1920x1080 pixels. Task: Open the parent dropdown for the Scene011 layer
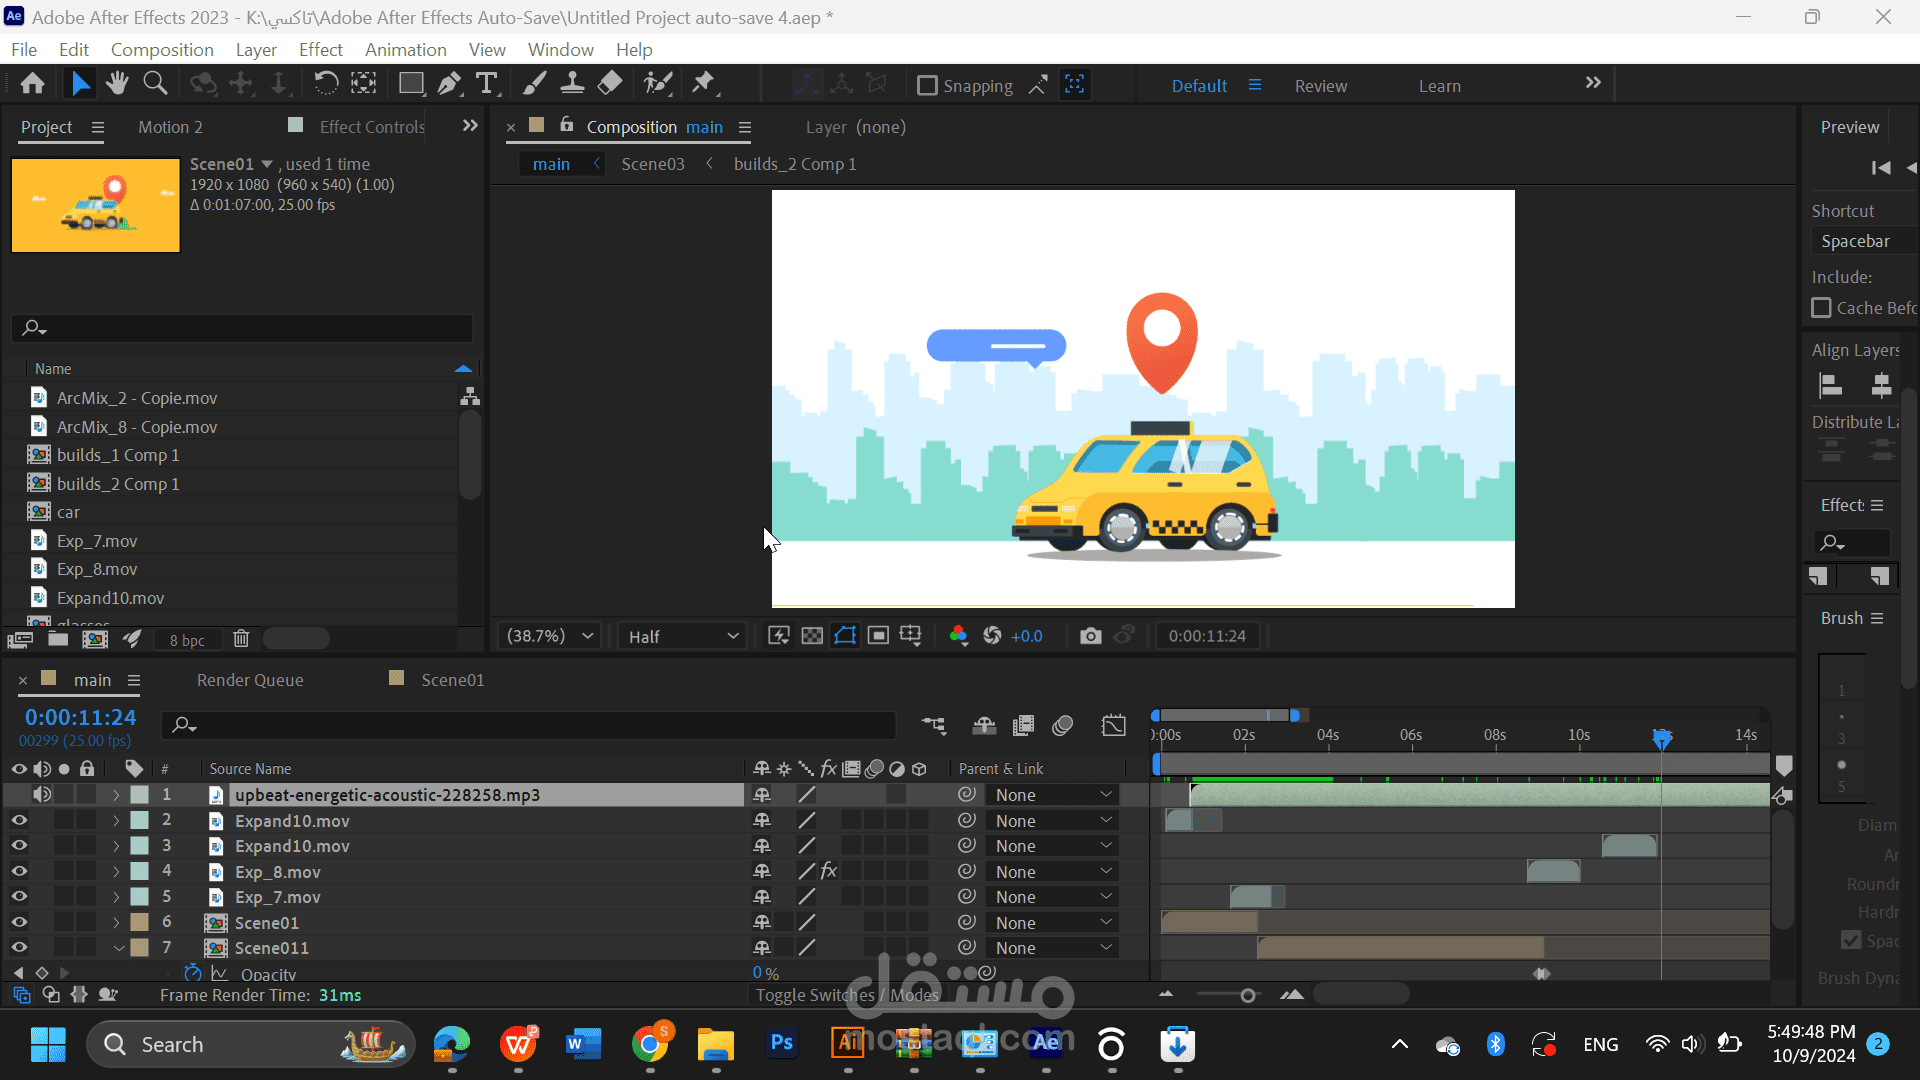point(1052,948)
